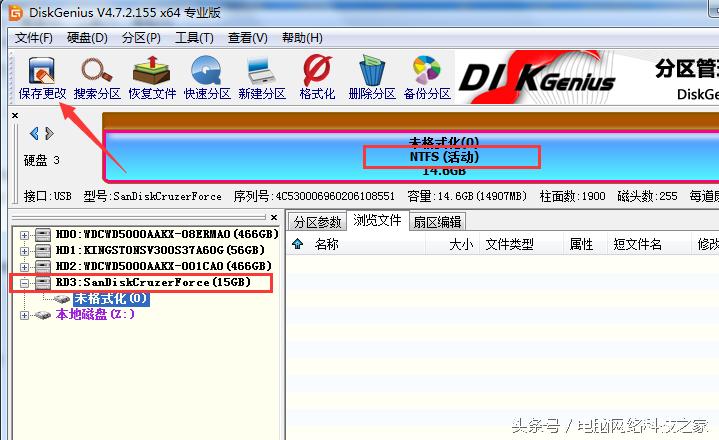Screen dimensions: 719x440
Task: Collapse RD3 SanDiskCruzerForce node
Action: 24,283
